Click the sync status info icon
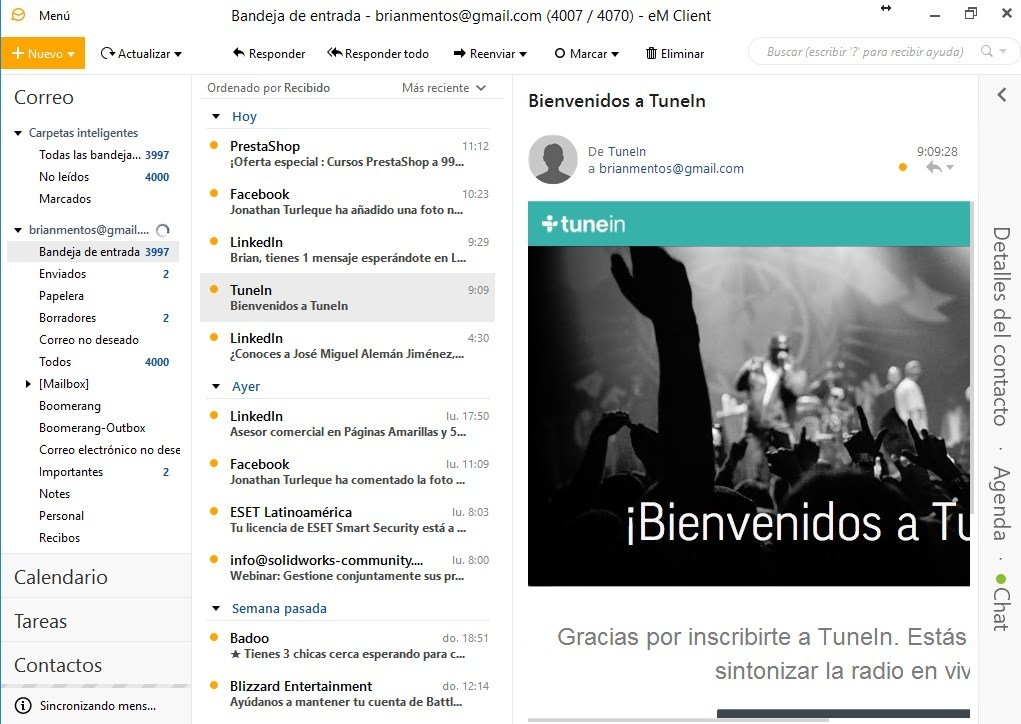 [23, 706]
